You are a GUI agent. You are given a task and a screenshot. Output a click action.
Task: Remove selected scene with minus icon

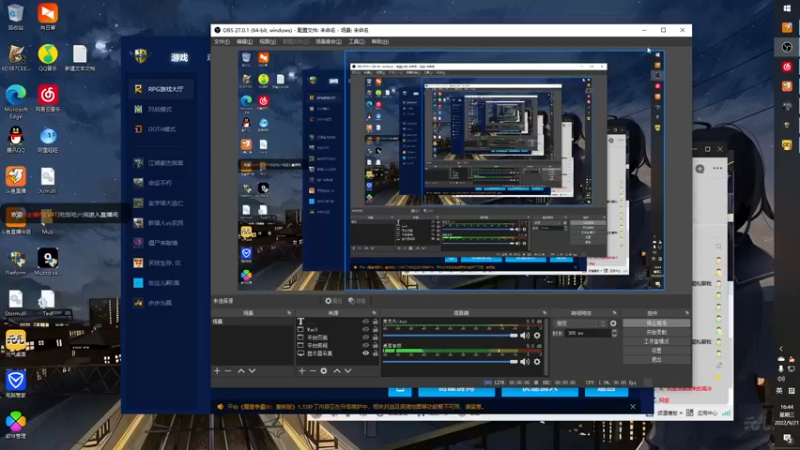click(228, 371)
